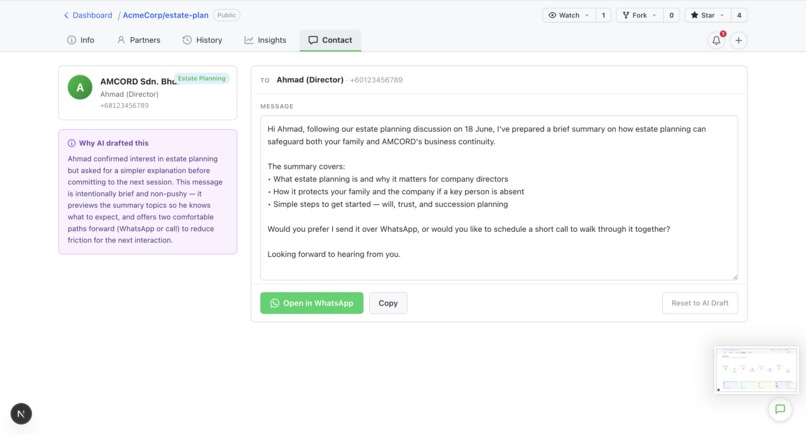This screenshot has height=435, width=806.
Task: Switch to the Info tab
Action: 81,40
